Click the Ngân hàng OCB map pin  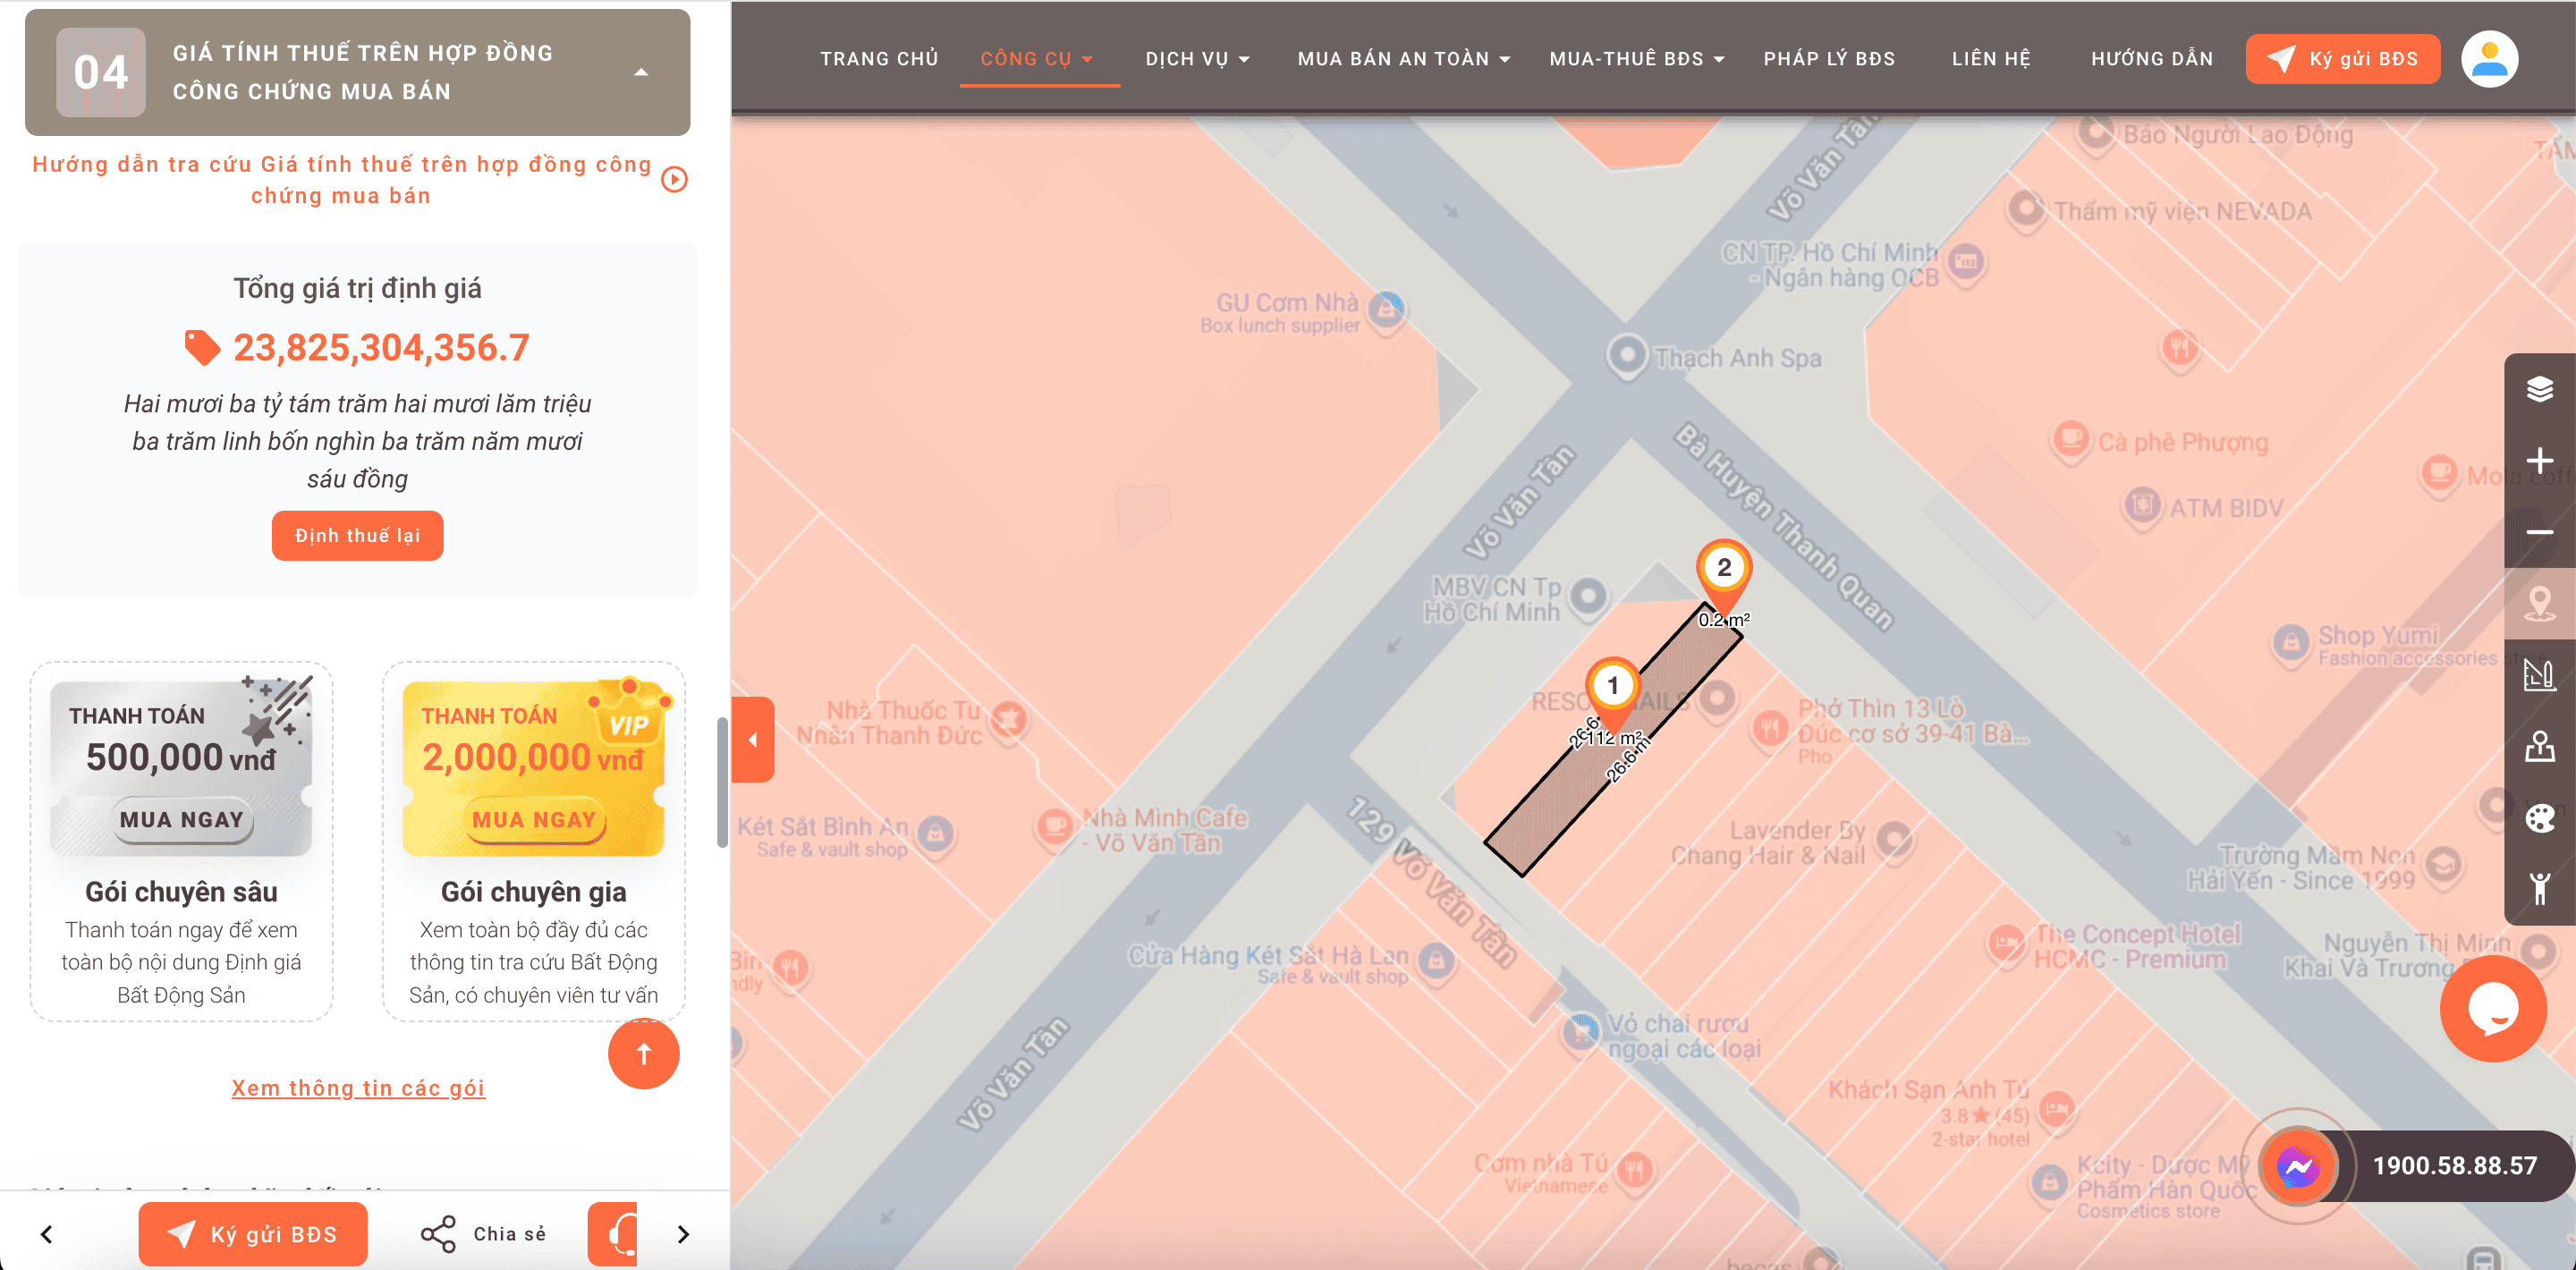pos(1966,262)
